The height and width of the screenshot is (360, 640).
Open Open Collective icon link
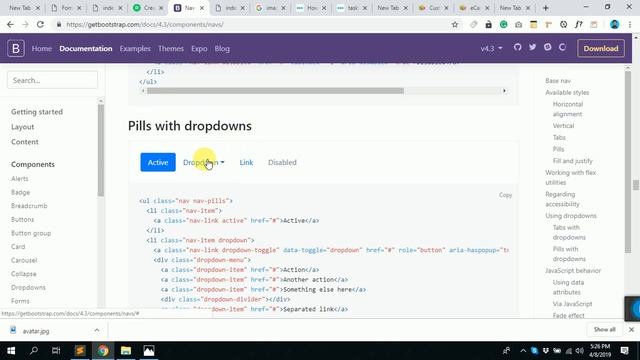tap(562, 47)
